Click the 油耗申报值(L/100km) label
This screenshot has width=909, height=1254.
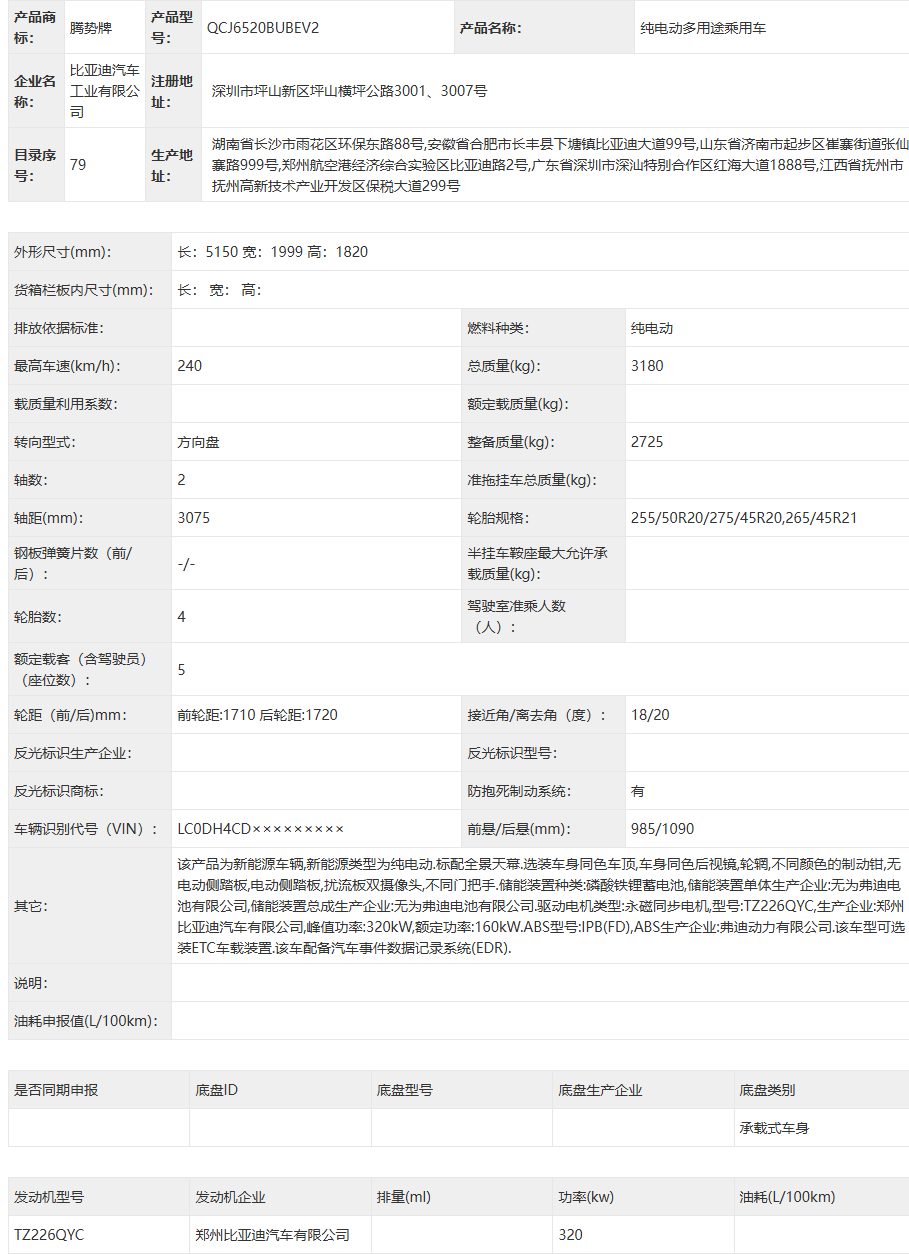pyautogui.click(x=85, y=1021)
